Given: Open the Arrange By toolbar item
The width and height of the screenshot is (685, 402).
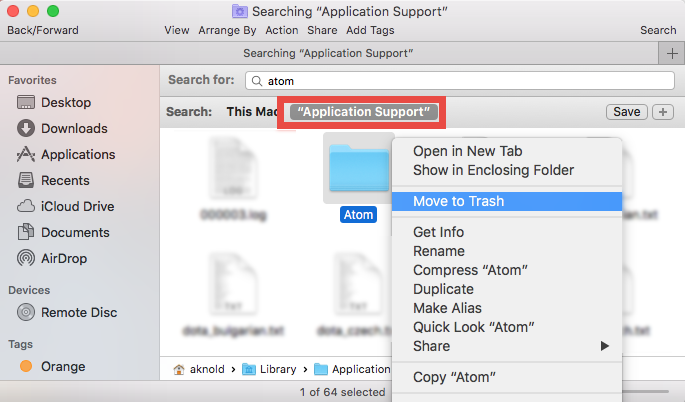Looking at the screenshot, I should (227, 30).
